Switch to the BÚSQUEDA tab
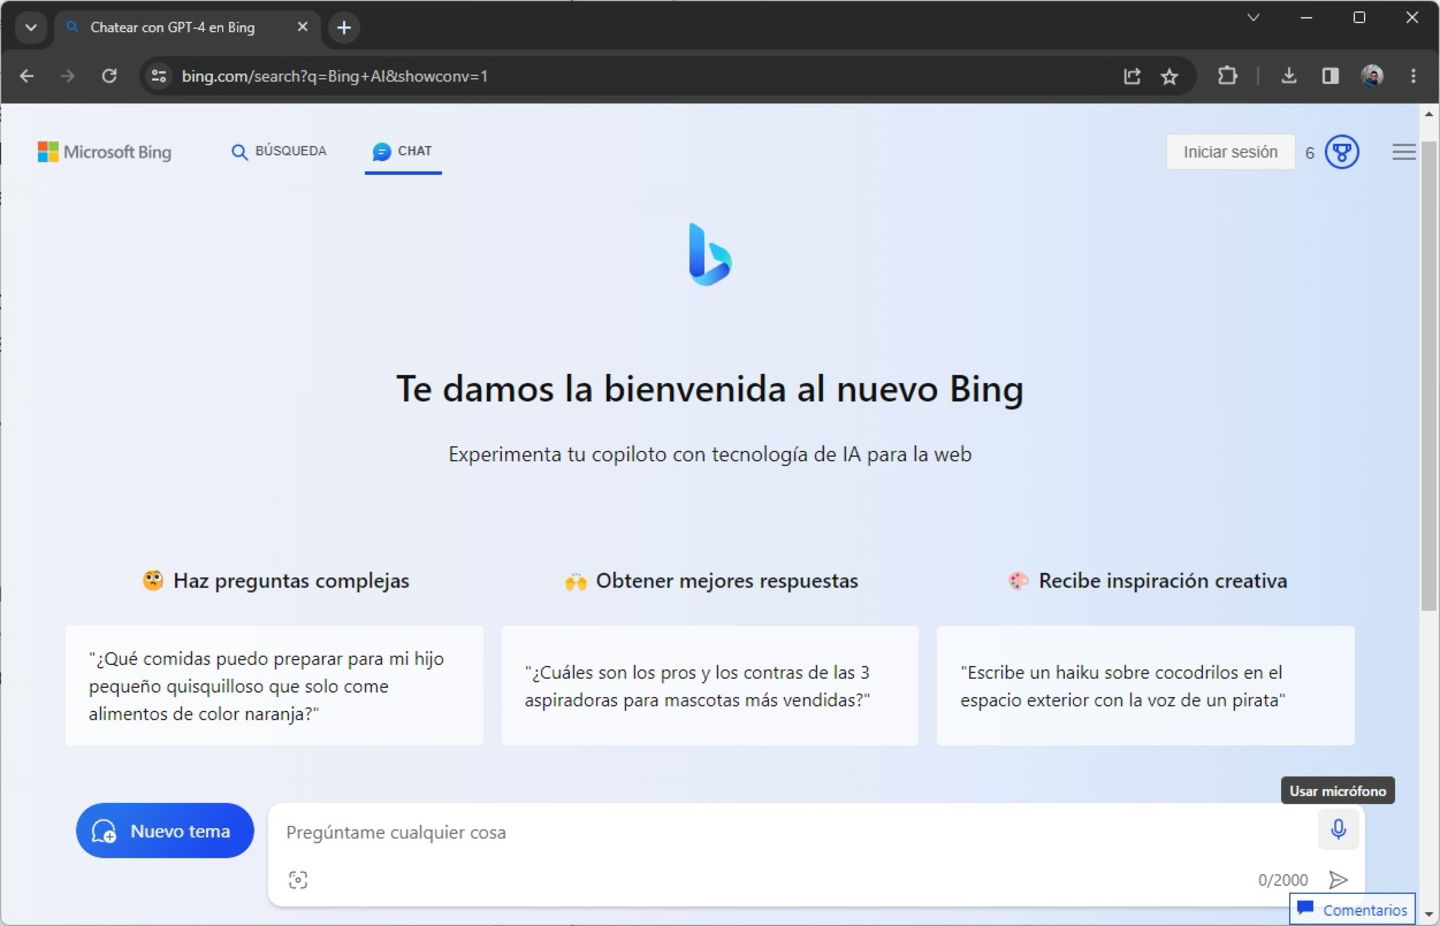This screenshot has width=1440, height=926. [279, 151]
